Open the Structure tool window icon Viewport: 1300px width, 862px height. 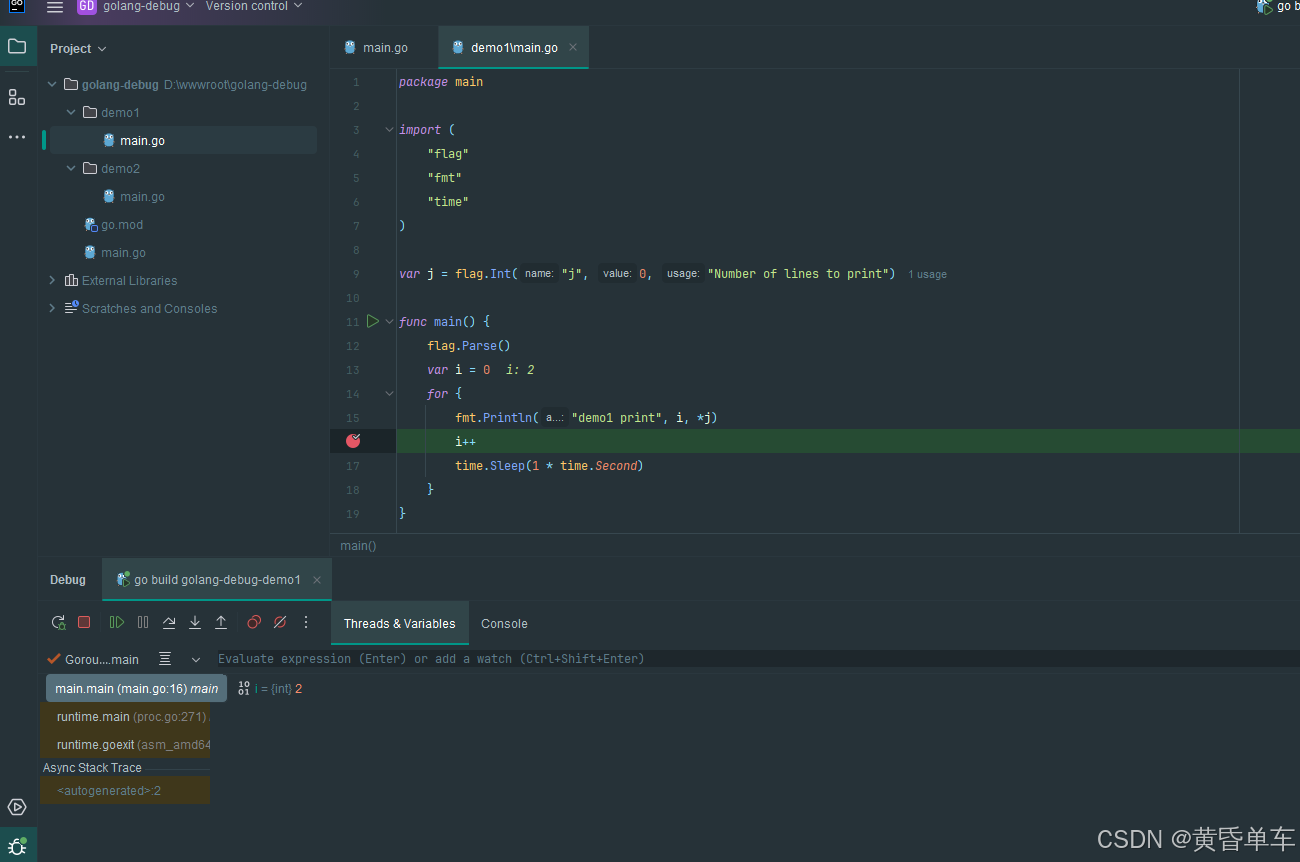[x=17, y=97]
